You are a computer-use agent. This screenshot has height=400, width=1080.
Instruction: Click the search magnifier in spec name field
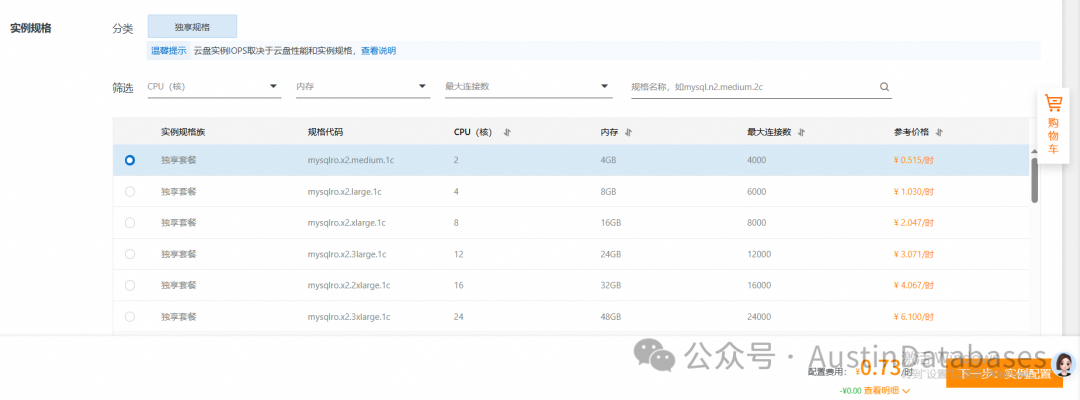coord(884,87)
